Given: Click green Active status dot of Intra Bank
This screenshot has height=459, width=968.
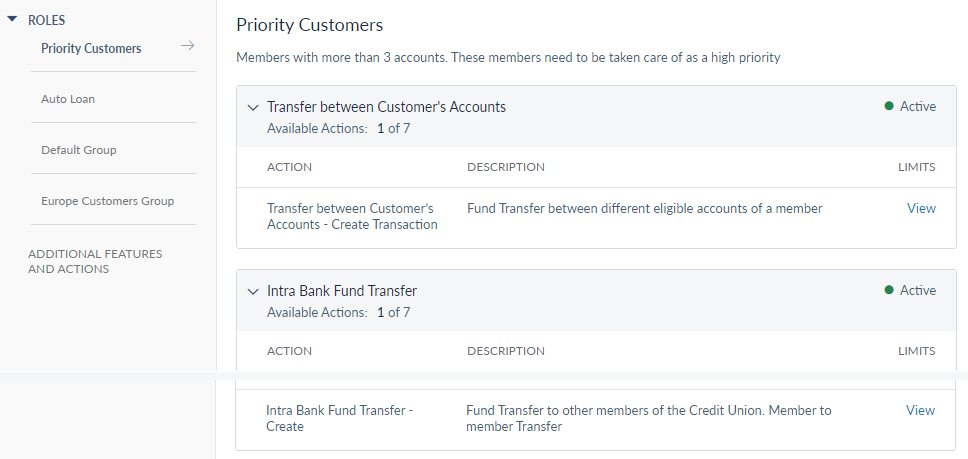Looking at the screenshot, I should (889, 290).
